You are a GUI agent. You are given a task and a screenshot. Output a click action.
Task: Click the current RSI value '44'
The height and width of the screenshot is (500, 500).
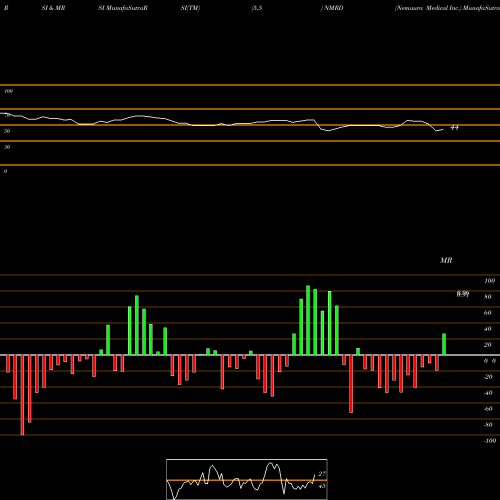click(454, 127)
